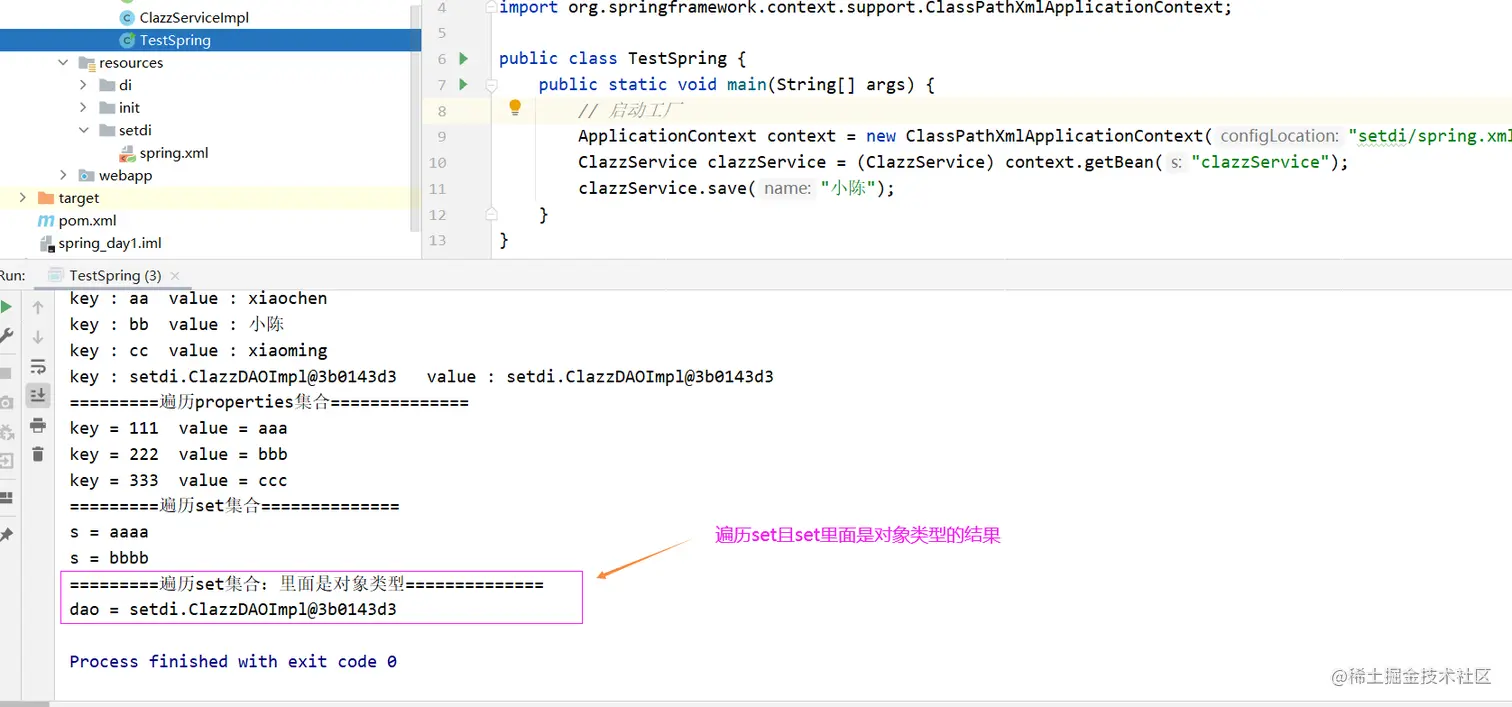Toggle scroll to end of console
The height and width of the screenshot is (707, 1512).
tap(38, 395)
